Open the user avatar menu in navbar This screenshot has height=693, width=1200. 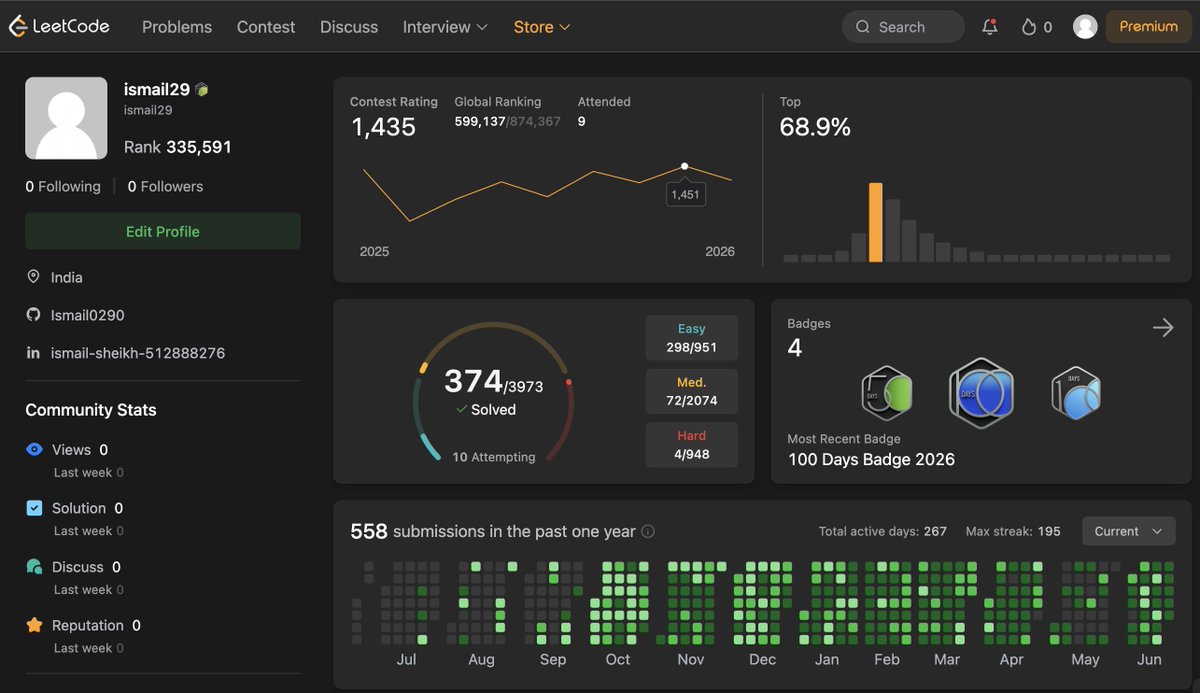click(1085, 27)
